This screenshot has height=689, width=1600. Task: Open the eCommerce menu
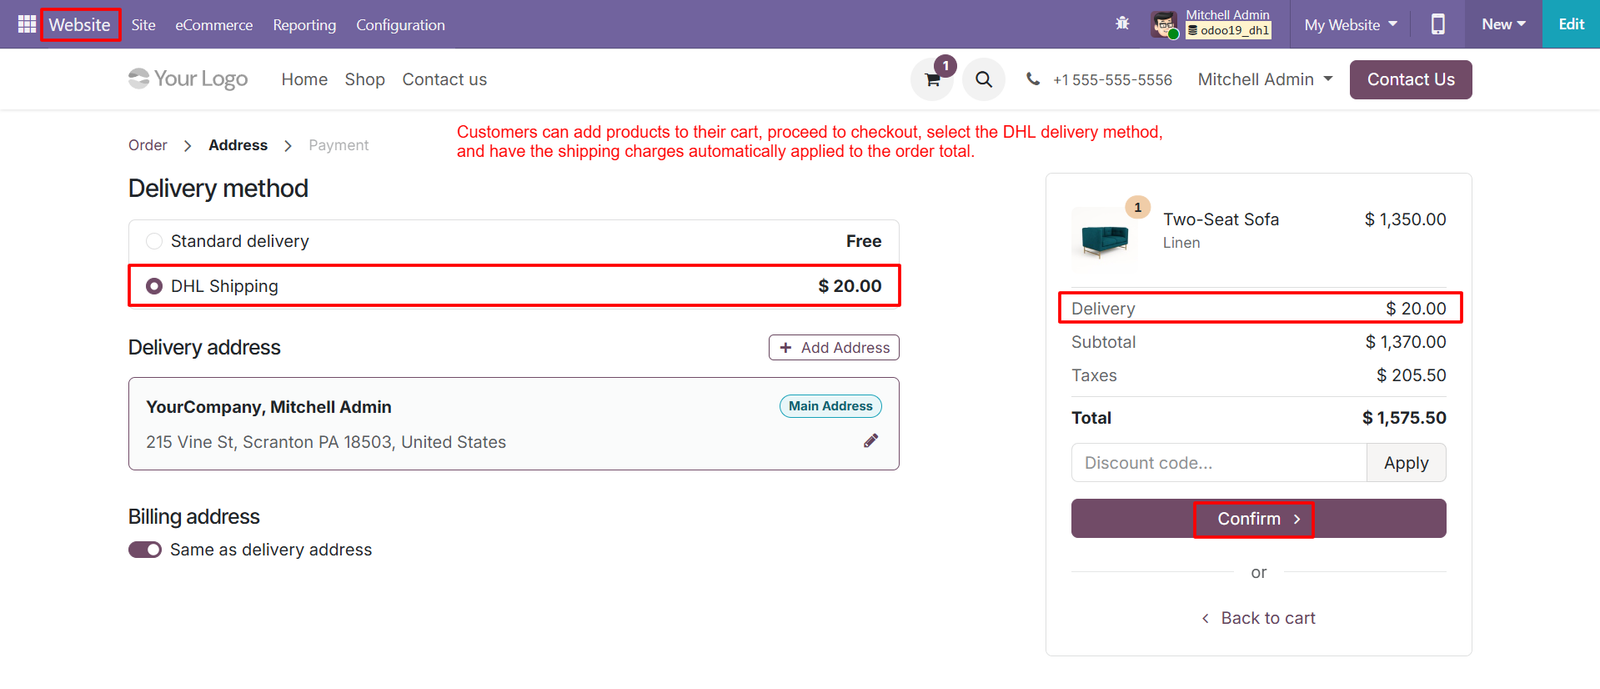[x=214, y=25]
